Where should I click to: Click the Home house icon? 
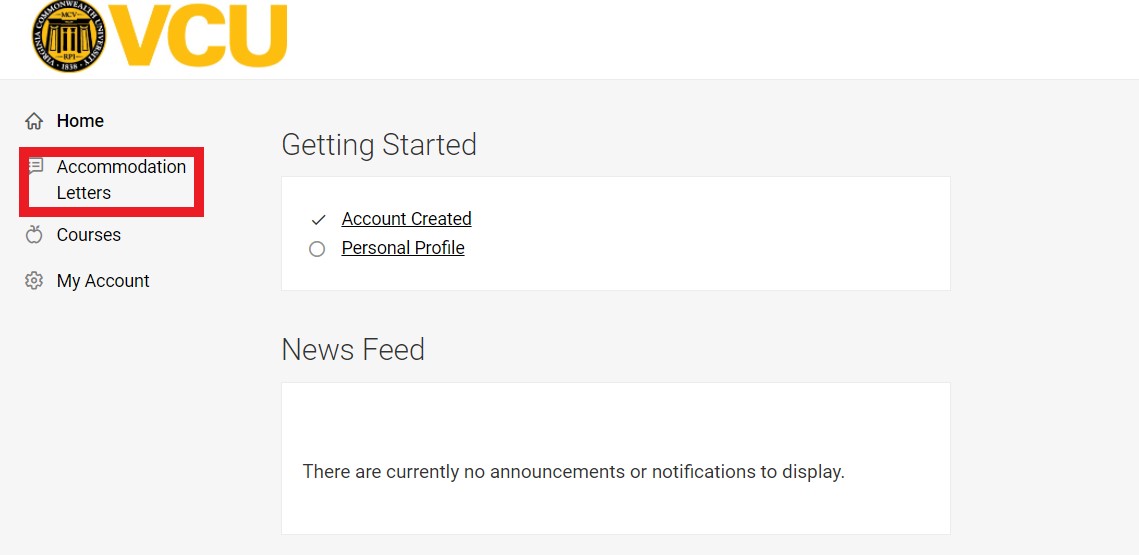(34, 121)
